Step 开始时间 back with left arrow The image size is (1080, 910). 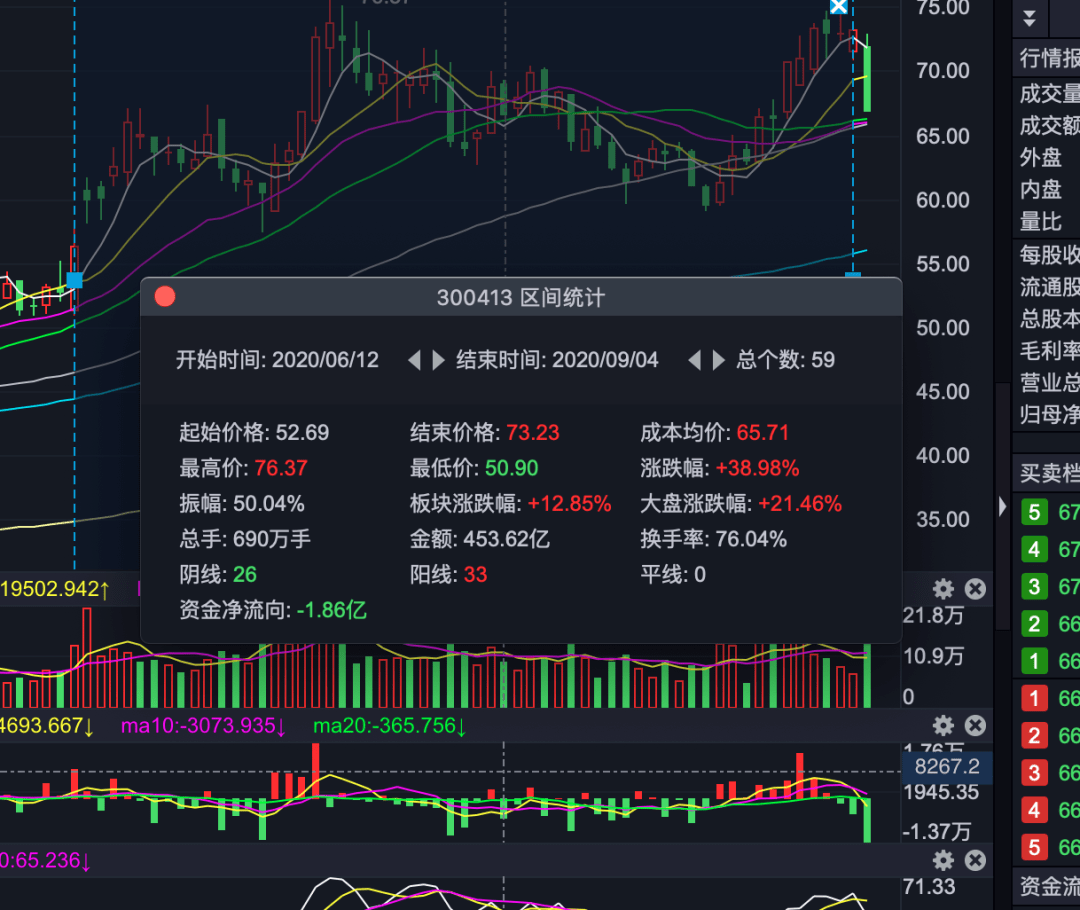point(414,360)
